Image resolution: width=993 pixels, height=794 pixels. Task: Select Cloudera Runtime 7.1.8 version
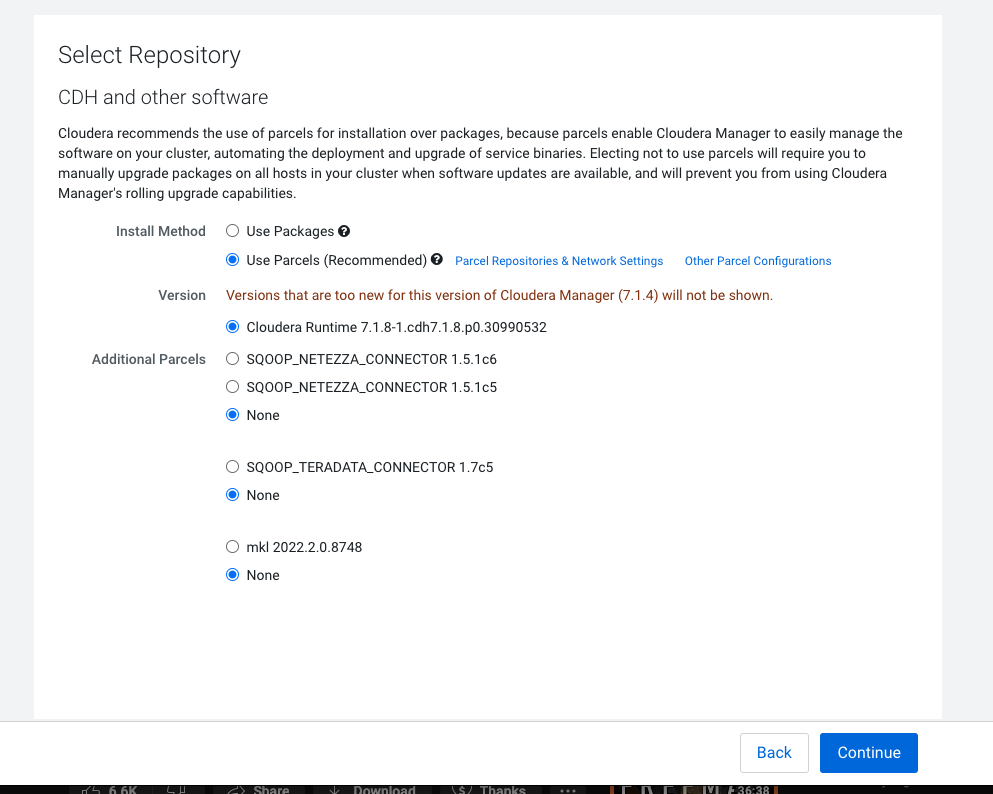(x=231, y=325)
